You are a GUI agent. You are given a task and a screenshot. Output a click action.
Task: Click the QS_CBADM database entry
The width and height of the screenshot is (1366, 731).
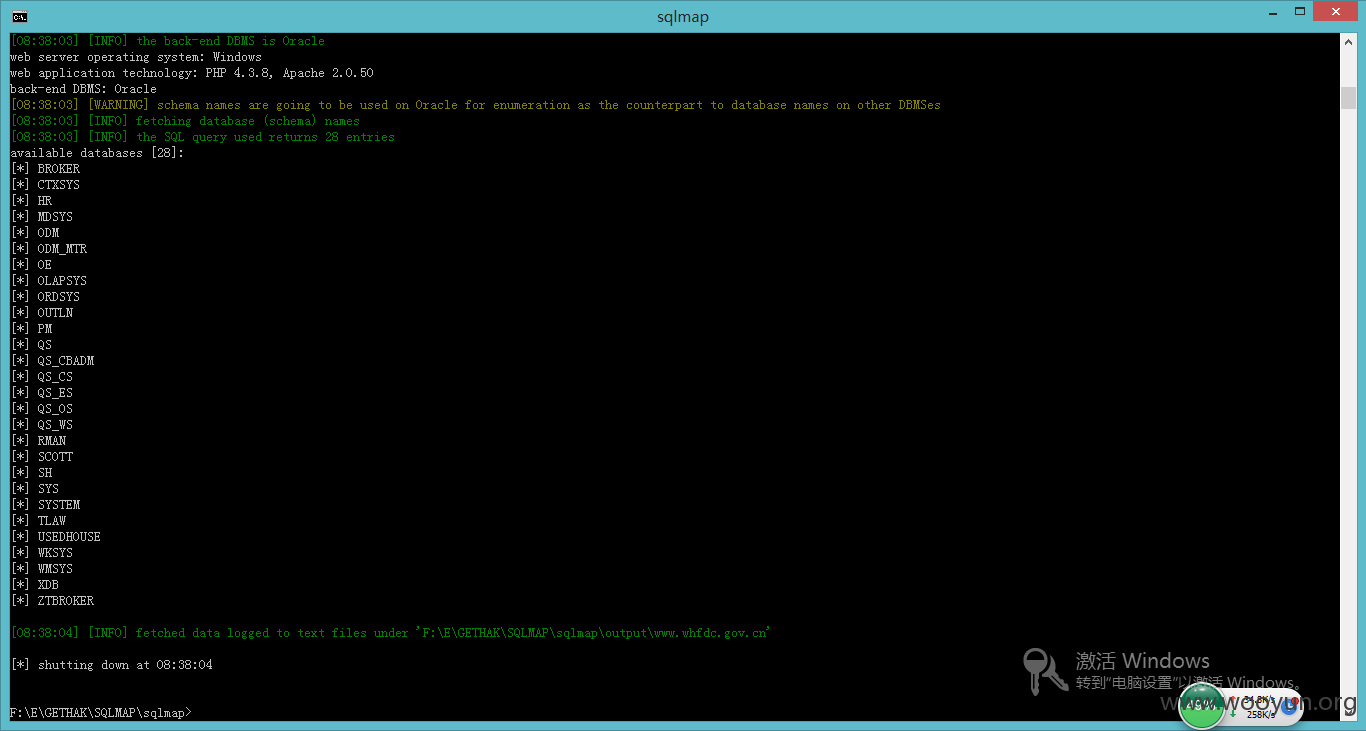pos(52,361)
